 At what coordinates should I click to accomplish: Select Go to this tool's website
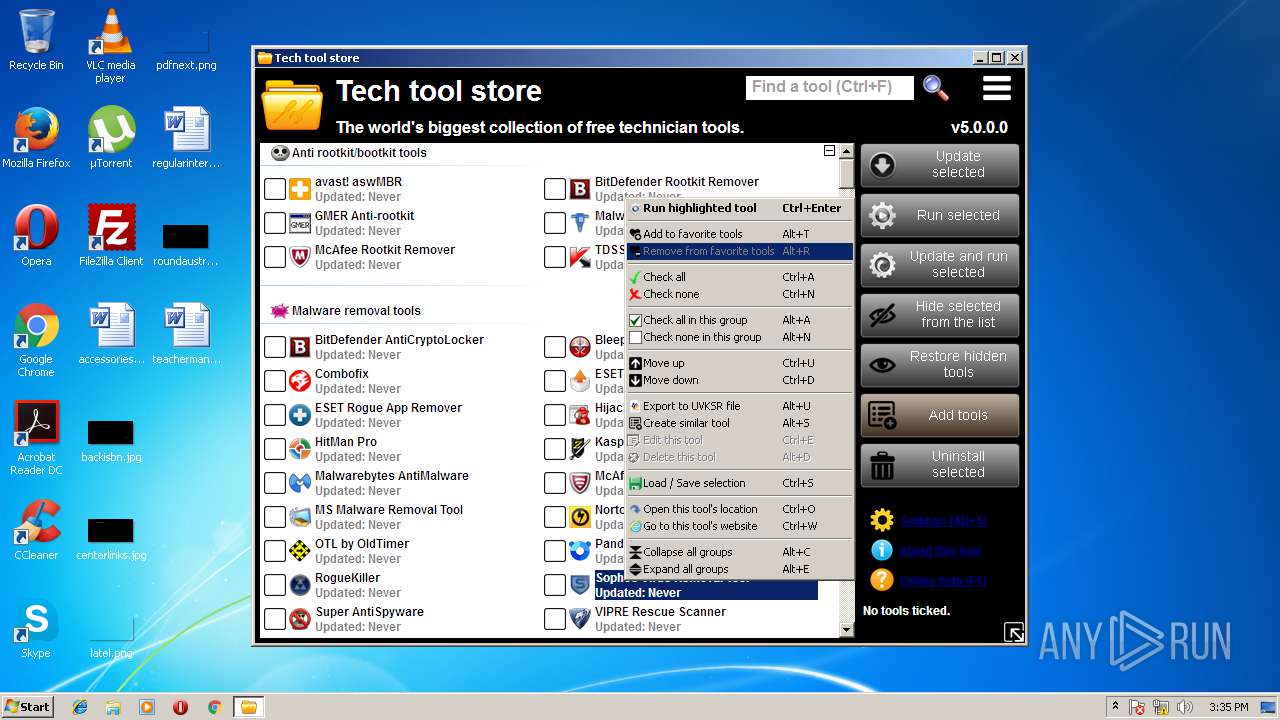tap(740, 526)
